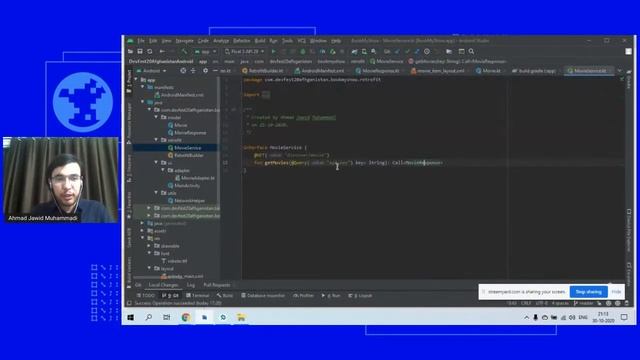Image resolution: width=640 pixels, height=360 pixels.
Task: Click the Search Everywhere magnifier icon
Action: coord(471,51)
